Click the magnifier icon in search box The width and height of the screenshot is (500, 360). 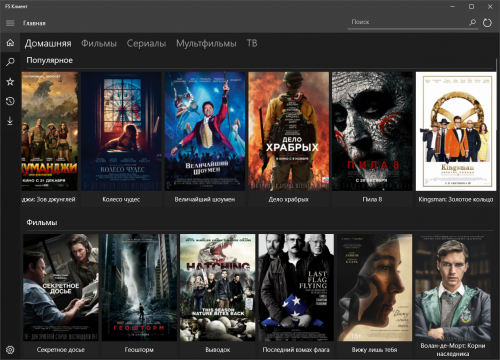pos(472,22)
